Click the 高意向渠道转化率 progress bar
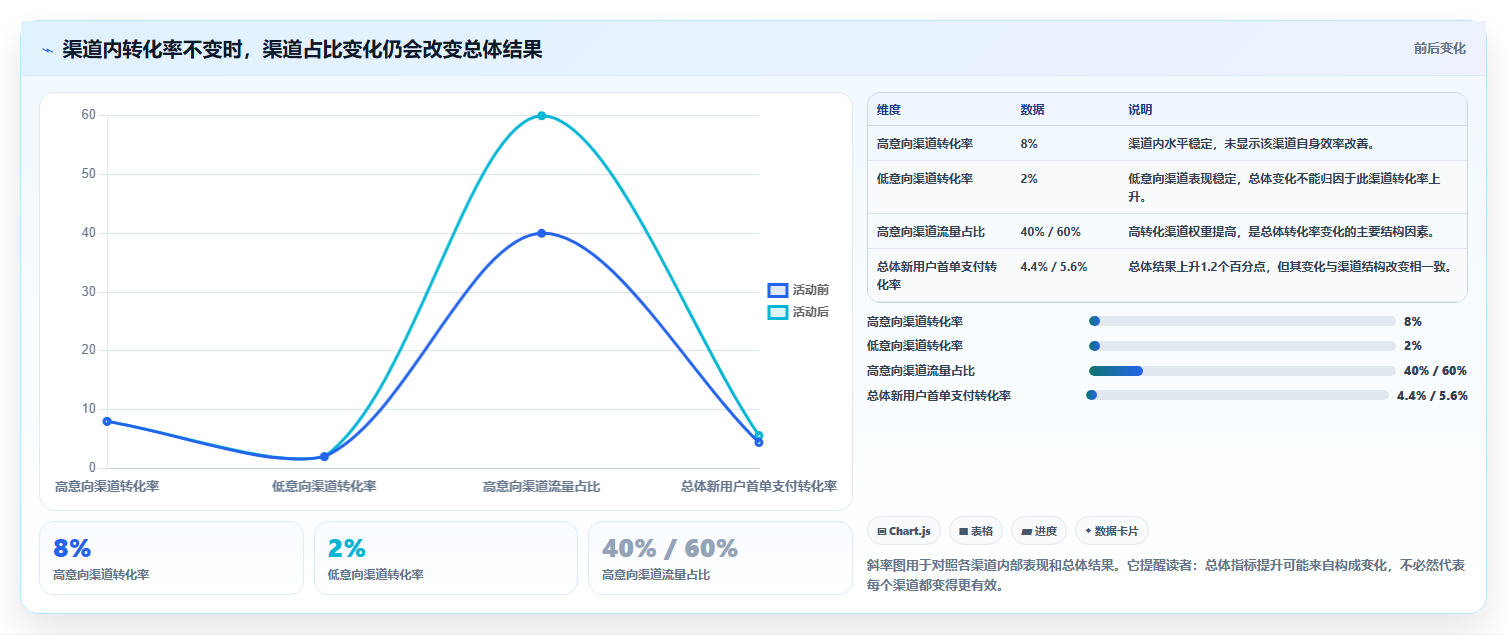1507x635 pixels. click(x=1242, y=321)
